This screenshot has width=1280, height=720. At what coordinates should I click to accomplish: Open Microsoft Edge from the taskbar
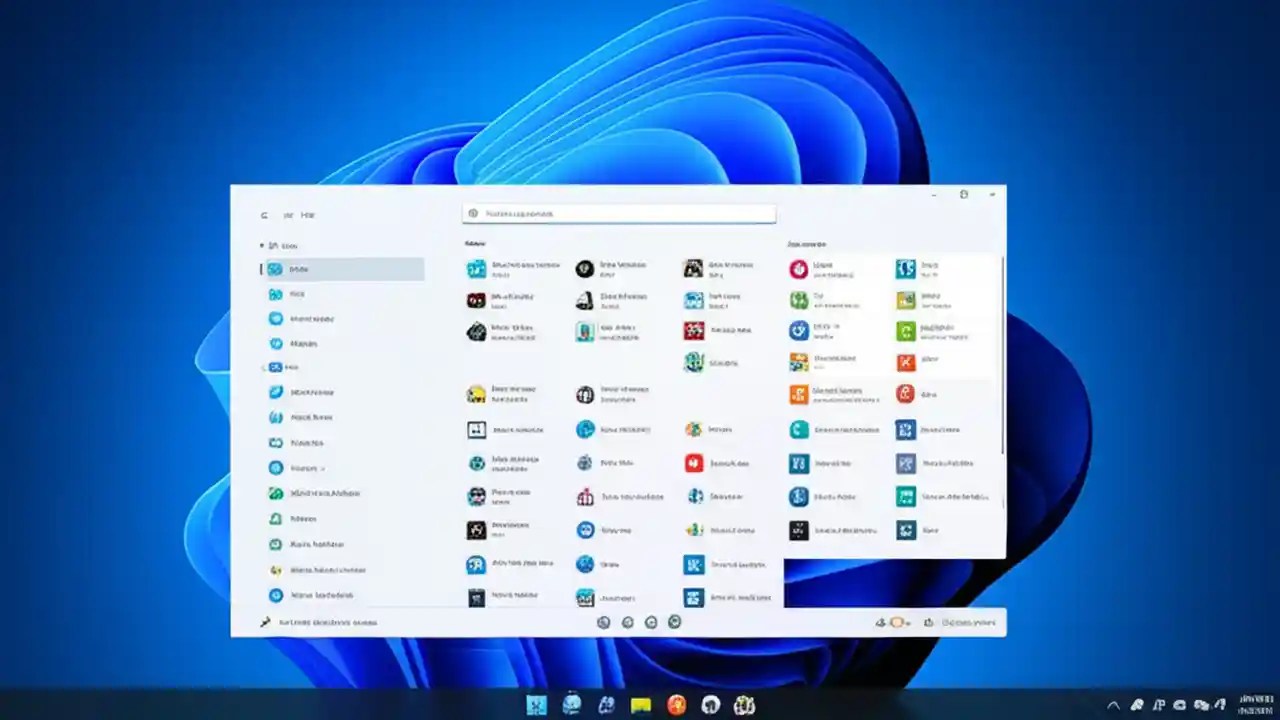tap(572, 703)
